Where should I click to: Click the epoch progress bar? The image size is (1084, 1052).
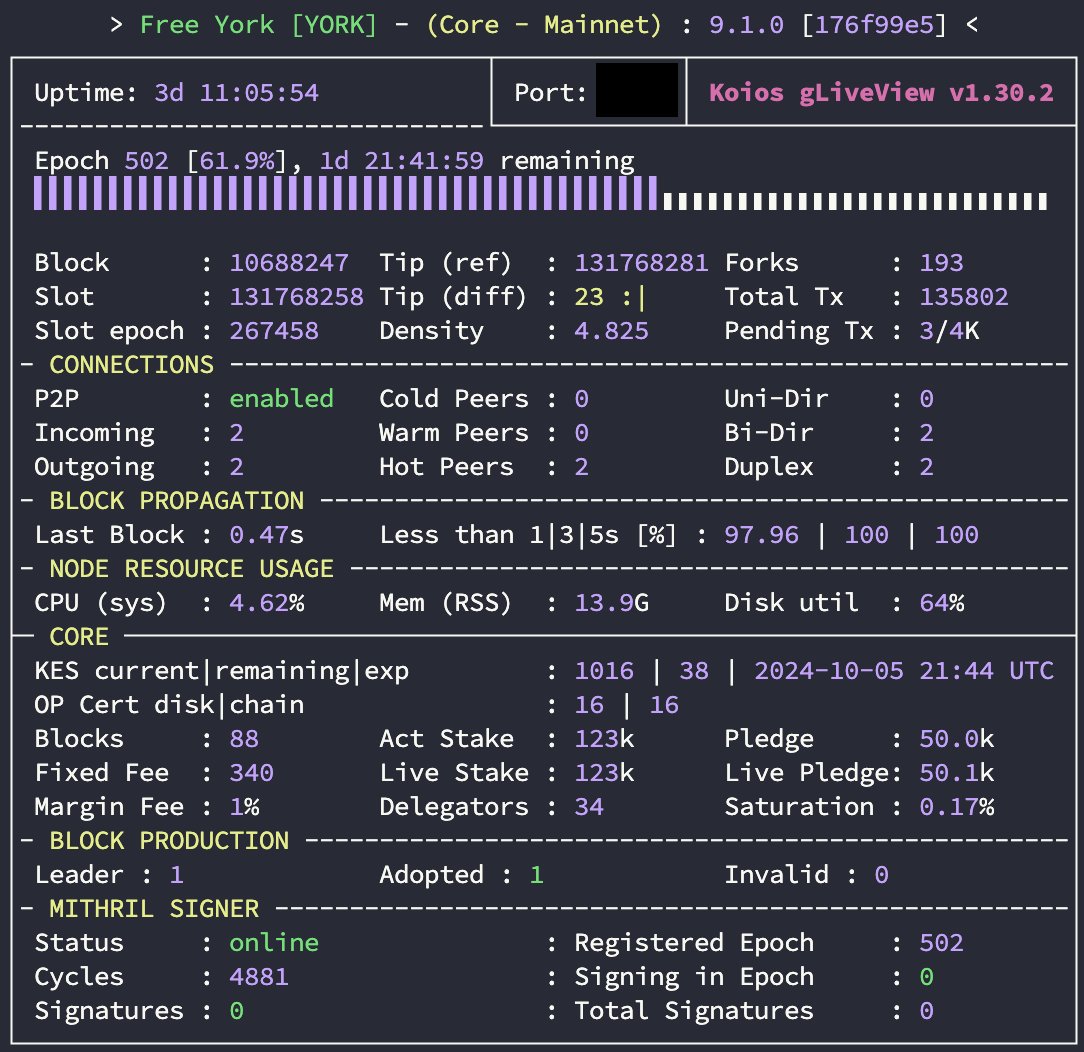(x=541, y=194)
